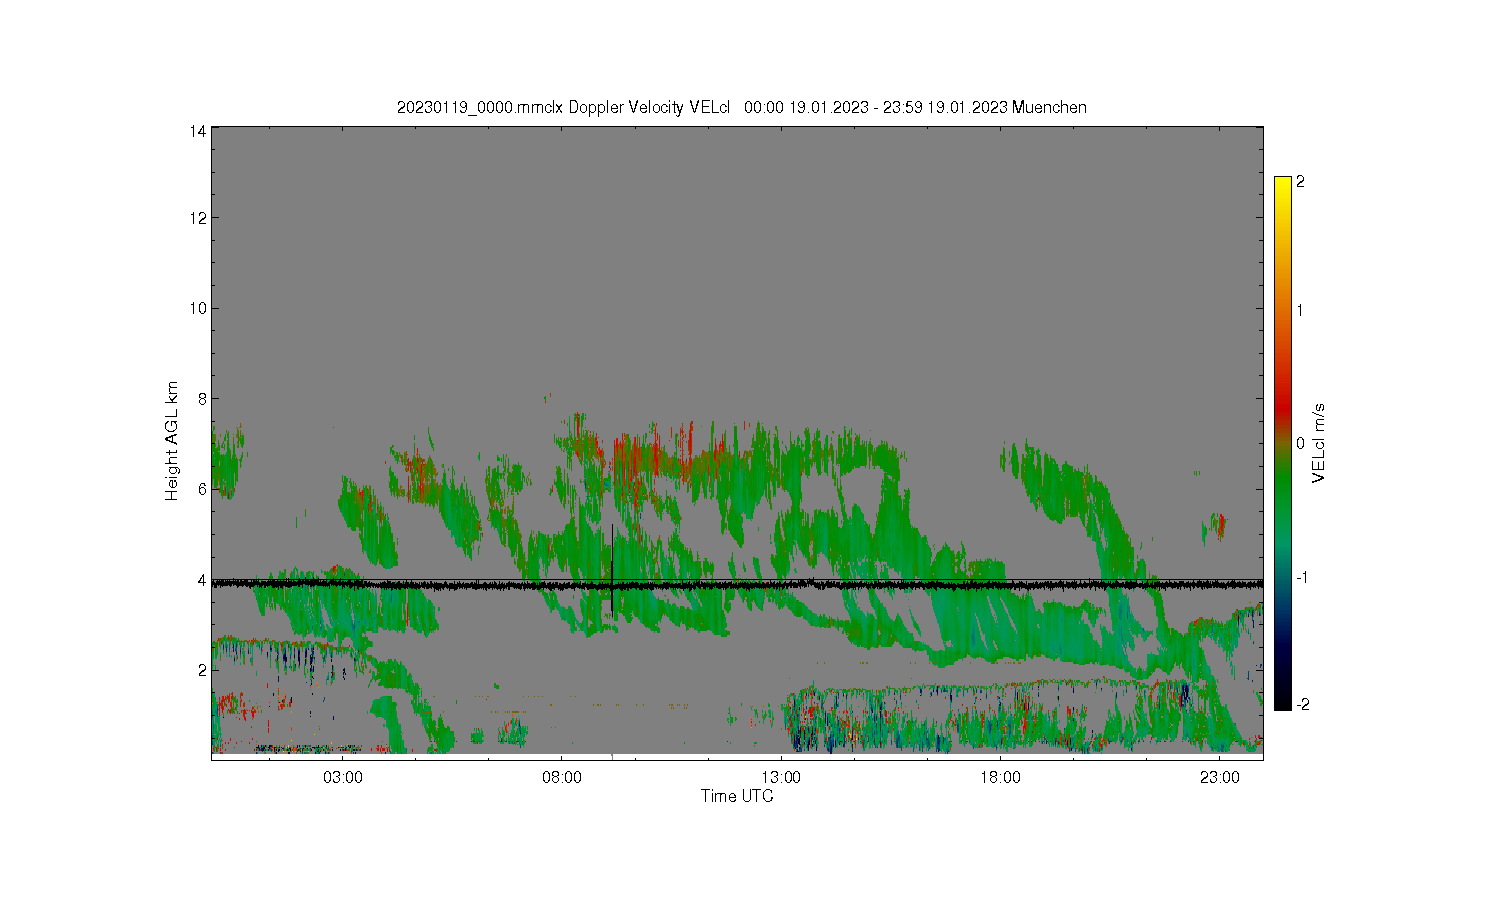Click the 'Time UTC' axis label
This screenshot has width=1500, height=900.
click(737, 797)
